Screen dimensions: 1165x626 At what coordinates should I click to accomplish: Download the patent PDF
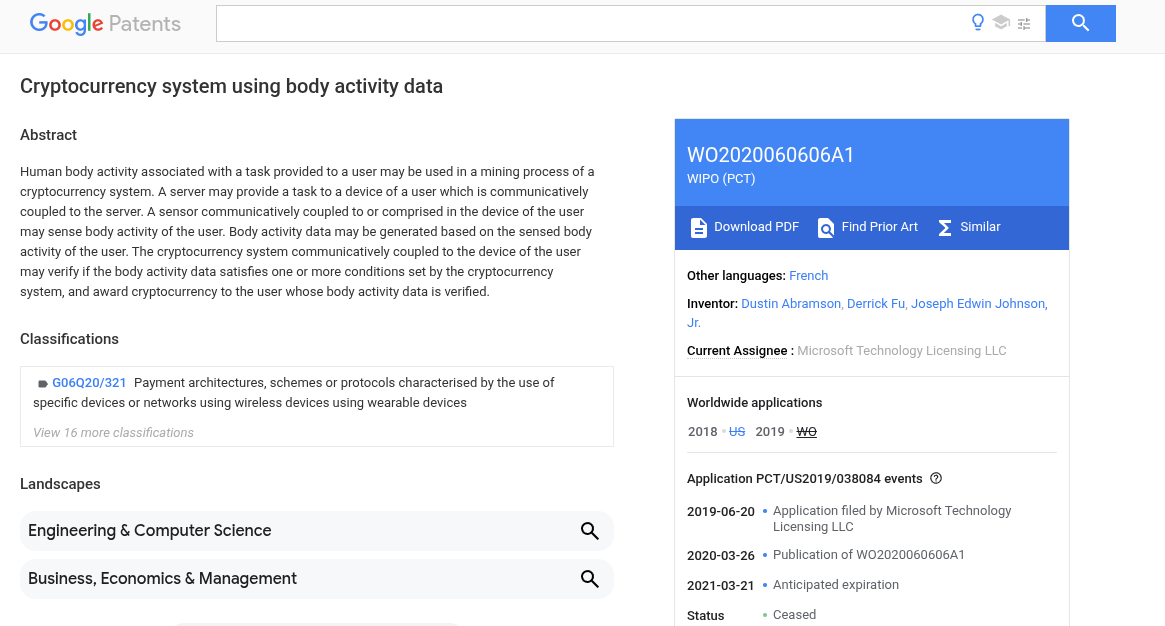click(x=744, y=227)
